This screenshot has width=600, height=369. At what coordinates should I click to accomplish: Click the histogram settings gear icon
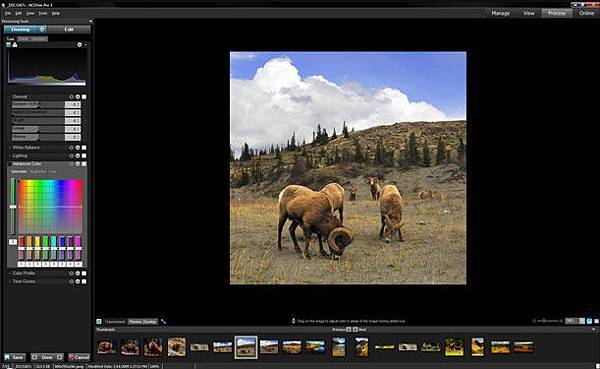coord(80,45)
